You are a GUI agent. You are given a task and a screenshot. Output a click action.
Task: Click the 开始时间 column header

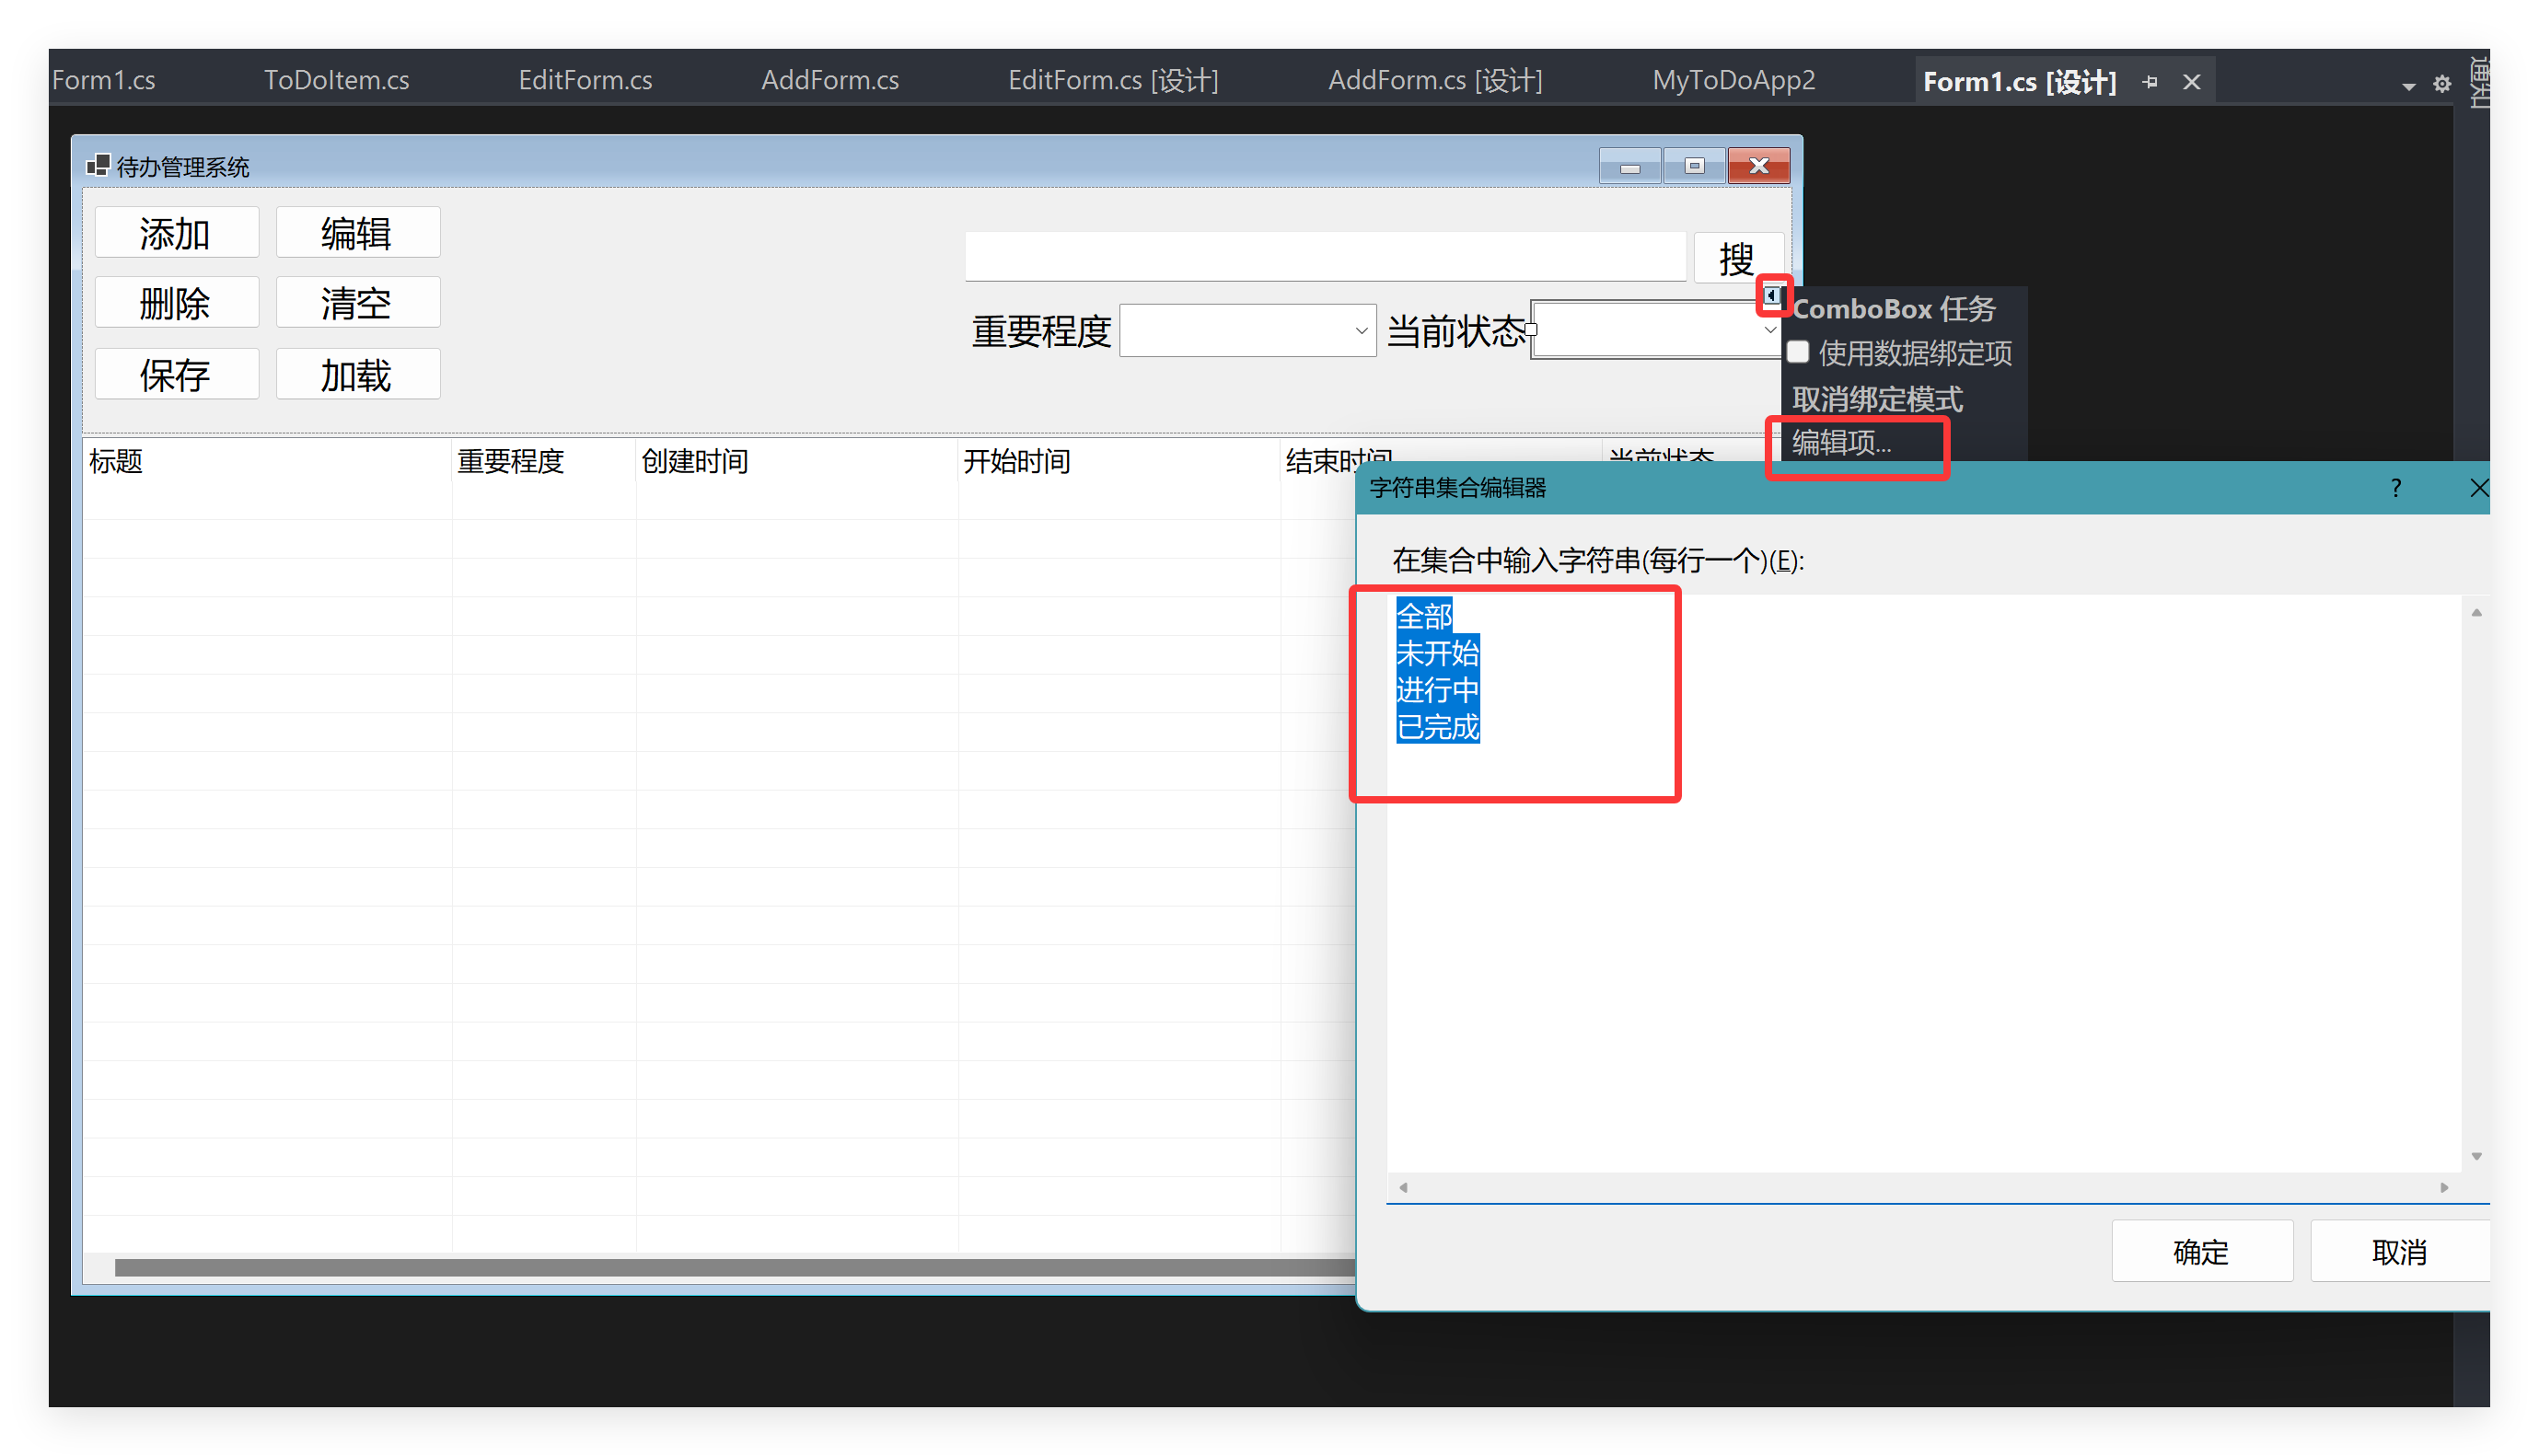click(1118, 461)
